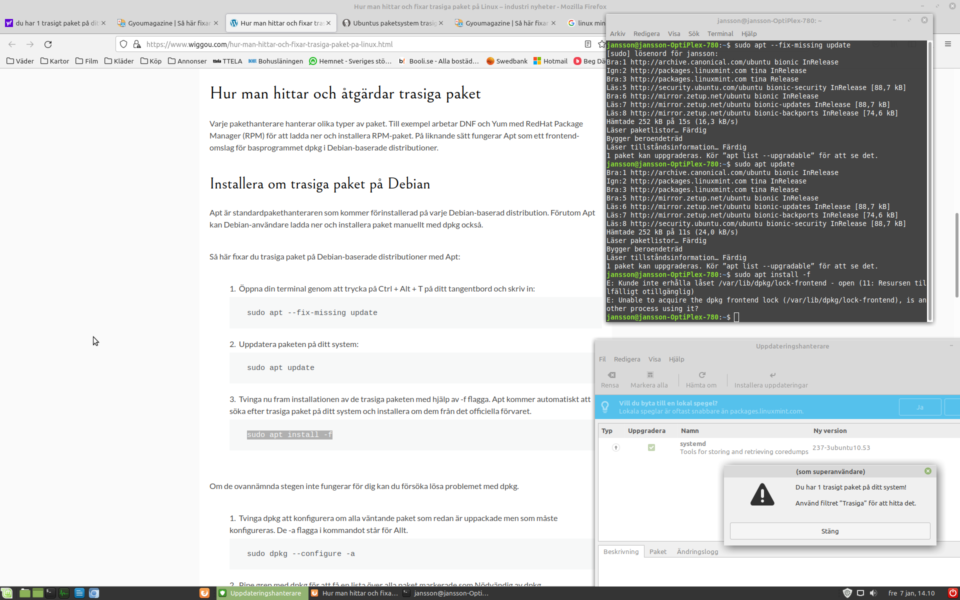
Task: Click the type icon in systemd row
Action: point(615,448)
